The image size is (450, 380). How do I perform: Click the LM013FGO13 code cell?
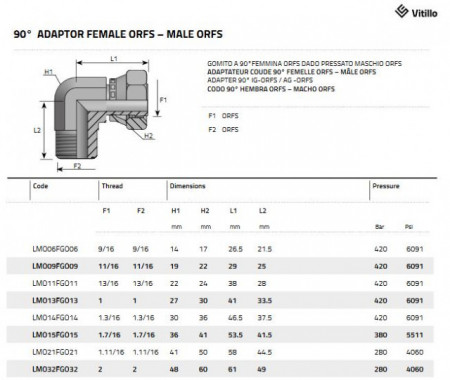point(55,301)
